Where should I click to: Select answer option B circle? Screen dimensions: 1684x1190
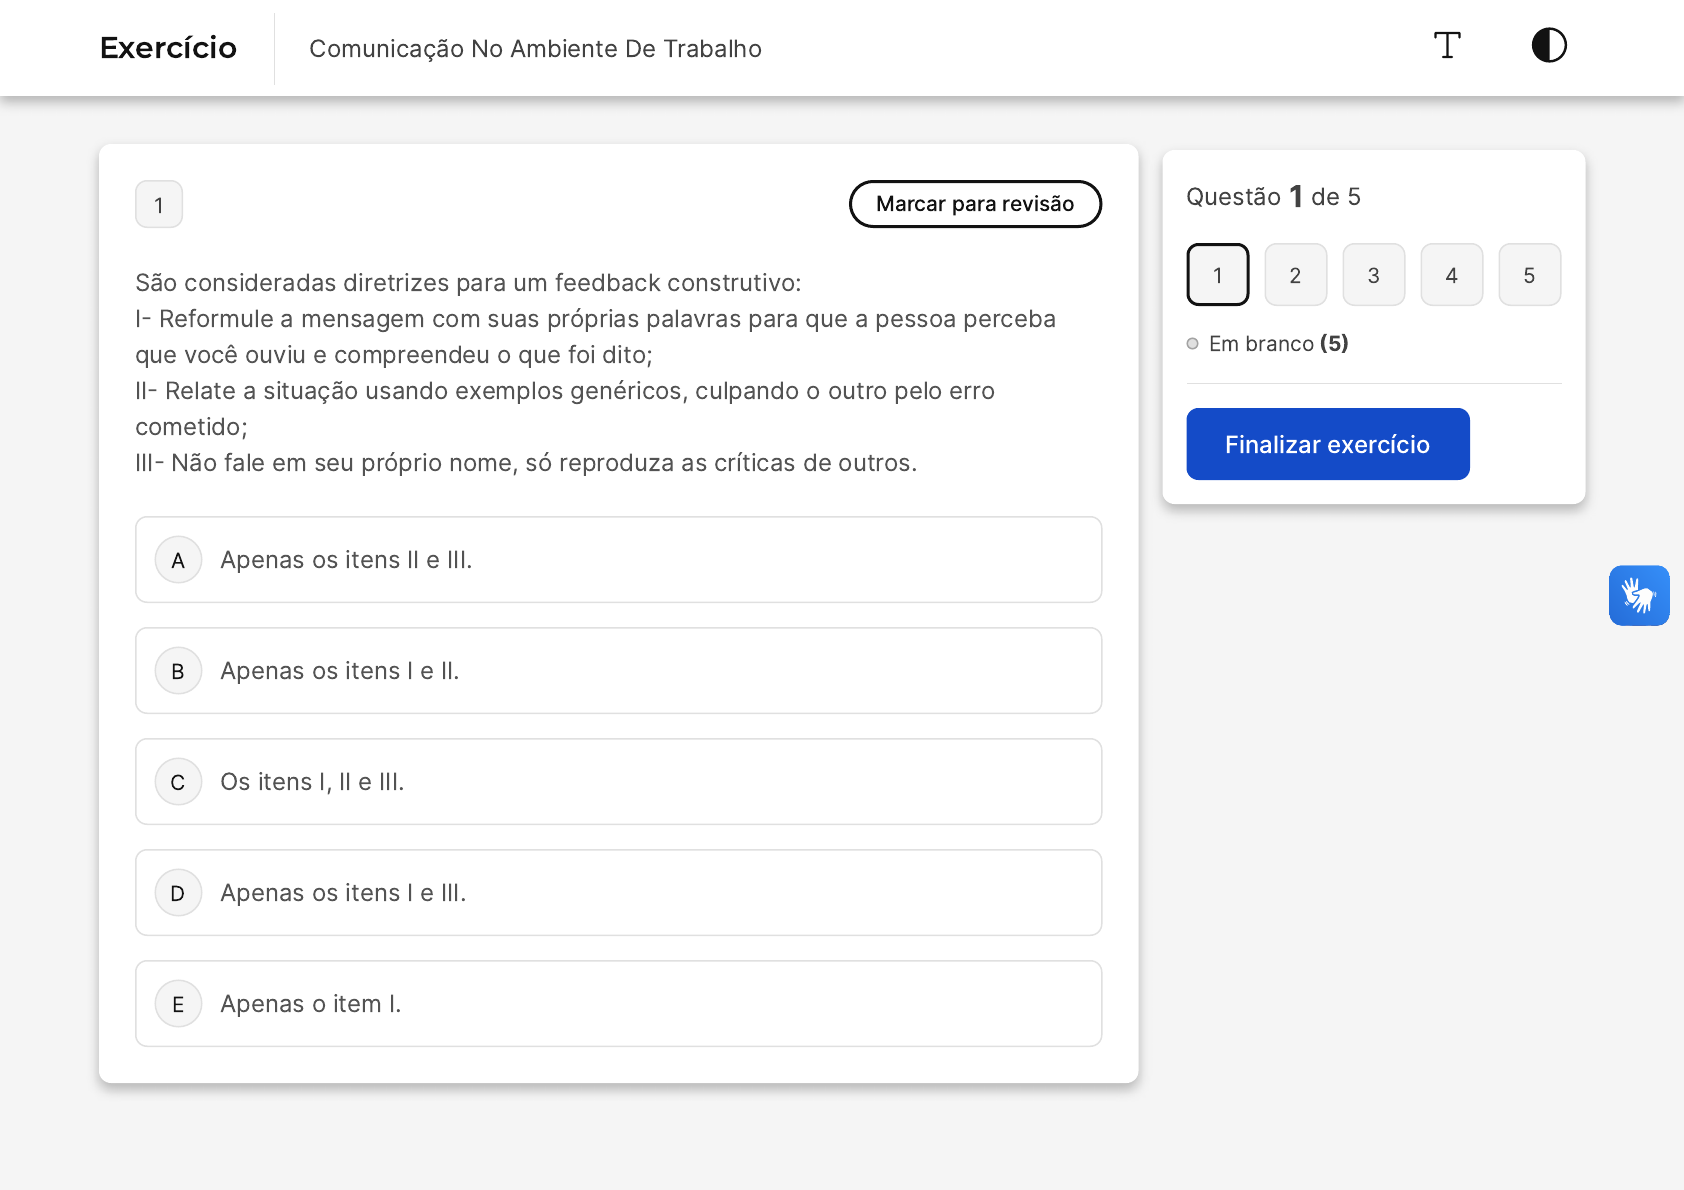pos(178,671)
